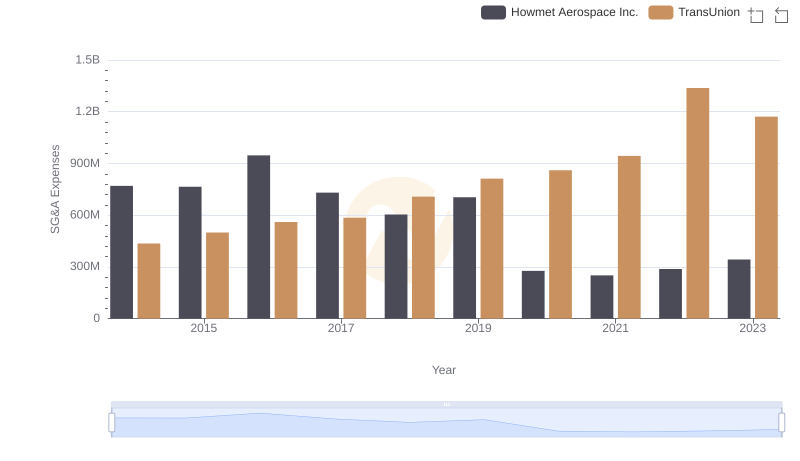Click the 900M y-axis label

tap(85, 163)
